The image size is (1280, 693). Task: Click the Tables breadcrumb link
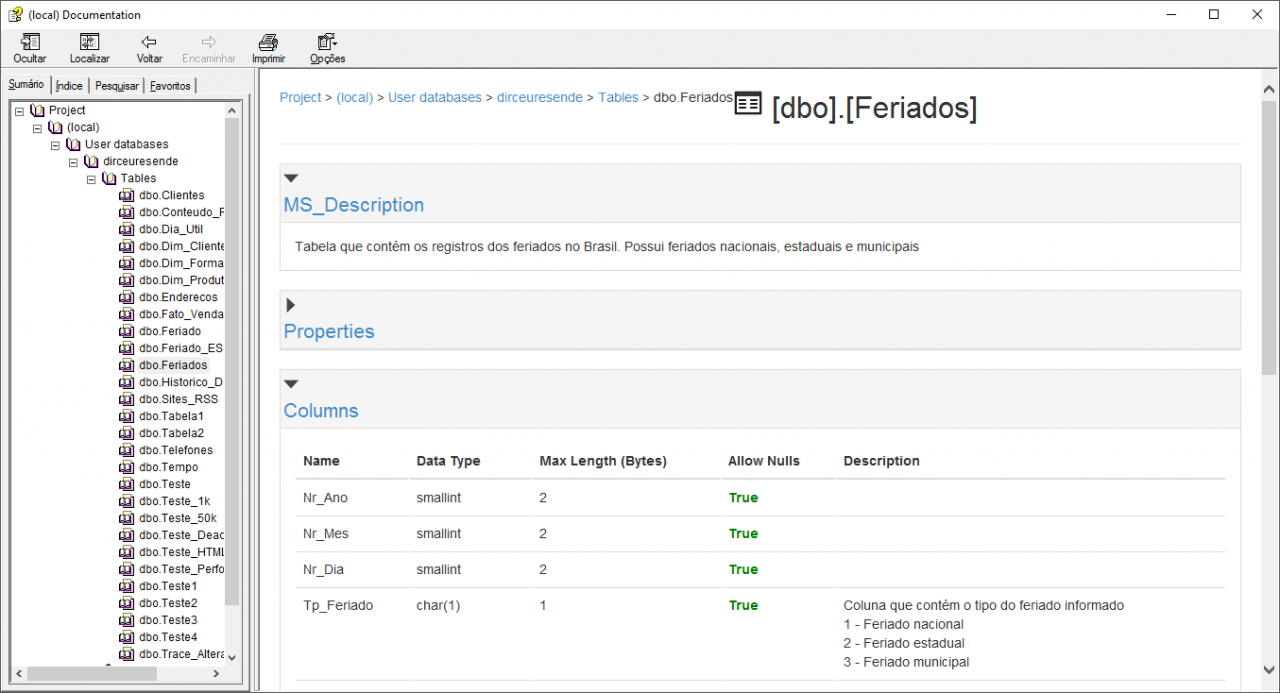[x=618, y=97]
